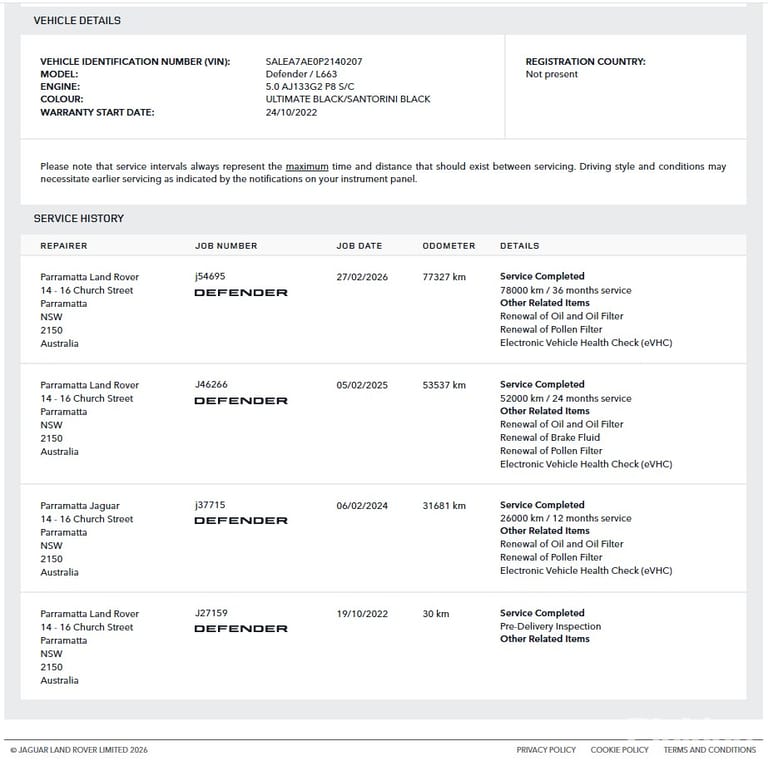The width and height of the screenshot is (768, 761).
Task: Click the VIN value SALEA7AE0P2140207
Action: click(x=314, y=61)
